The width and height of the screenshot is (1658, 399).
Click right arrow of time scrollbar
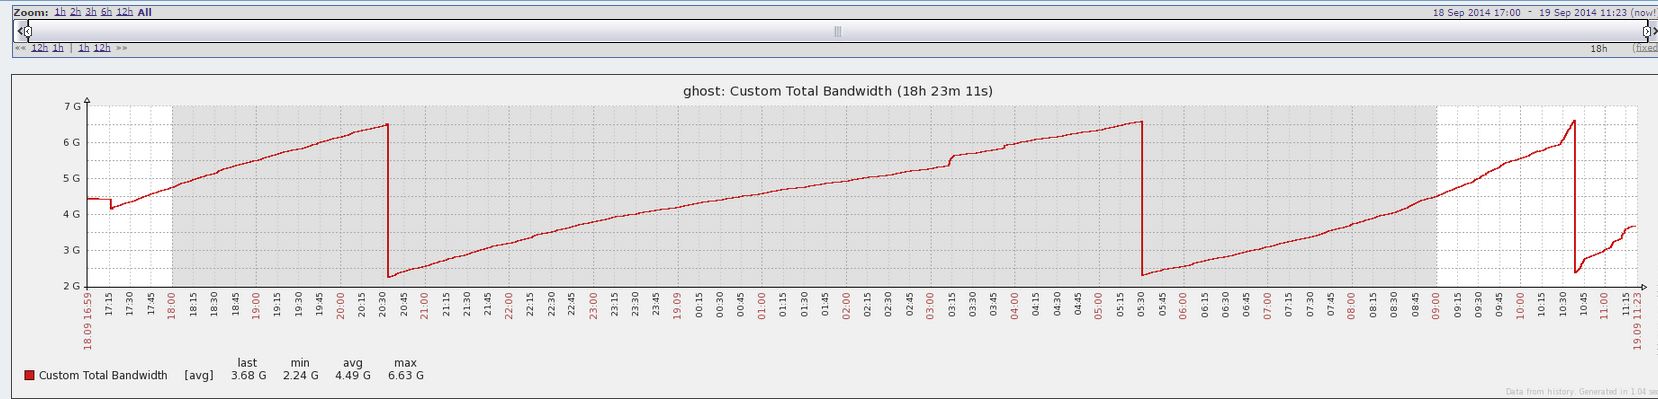[x=1654, y=31]
